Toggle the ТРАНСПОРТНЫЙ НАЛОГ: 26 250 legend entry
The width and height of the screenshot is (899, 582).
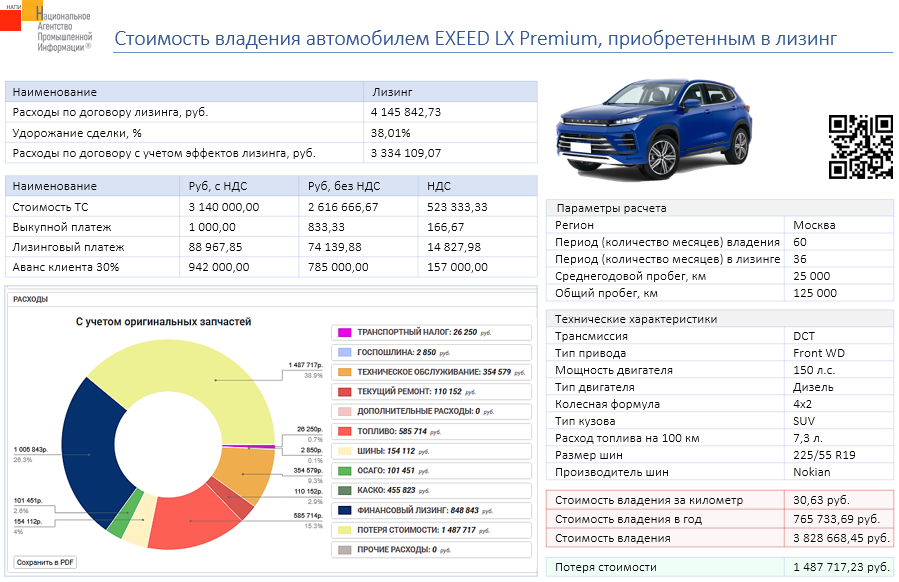[431, 333]
